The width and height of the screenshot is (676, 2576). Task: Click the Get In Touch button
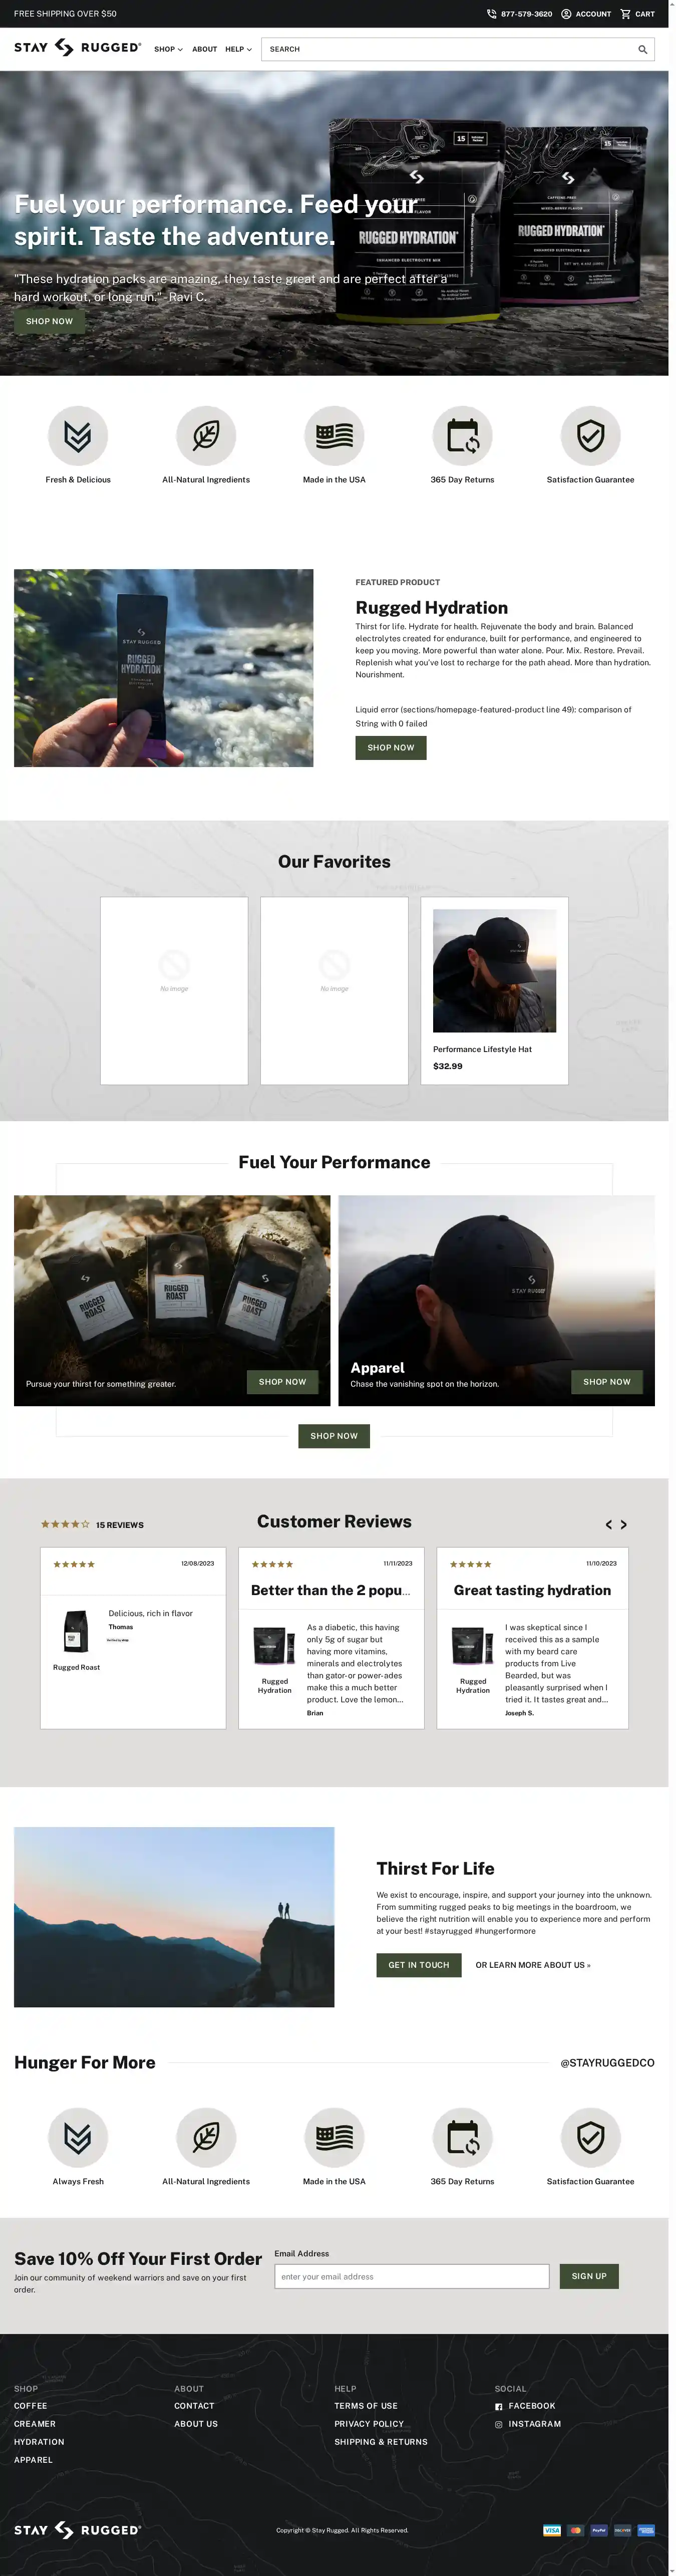coord(418,1965)
